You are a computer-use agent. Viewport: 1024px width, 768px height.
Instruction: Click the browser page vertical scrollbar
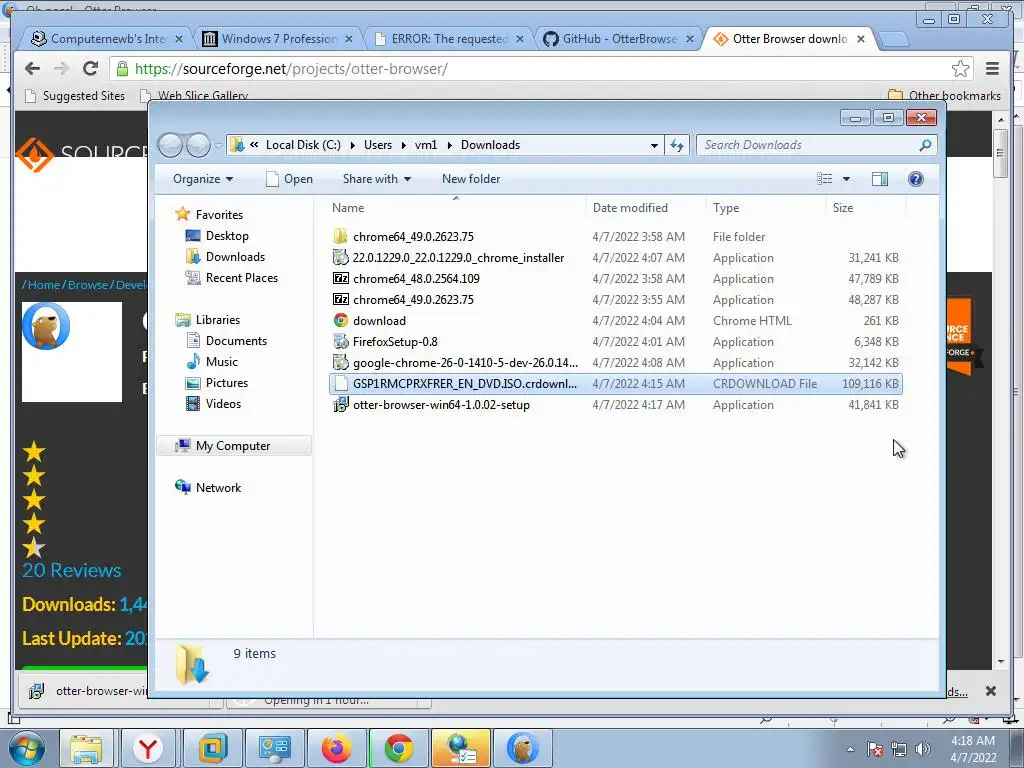1000,155
